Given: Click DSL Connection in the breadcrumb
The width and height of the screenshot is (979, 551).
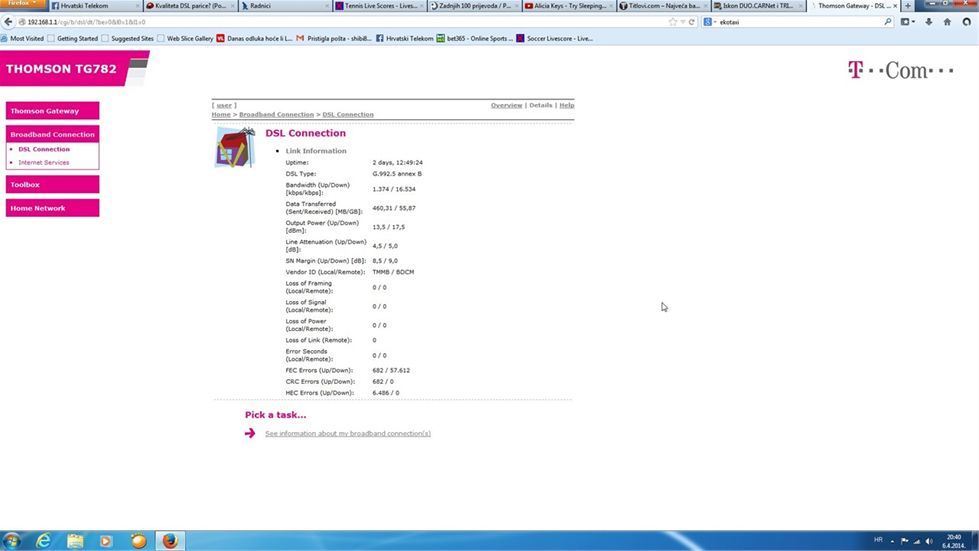Looking at the screenshot, I should (348, 115).
